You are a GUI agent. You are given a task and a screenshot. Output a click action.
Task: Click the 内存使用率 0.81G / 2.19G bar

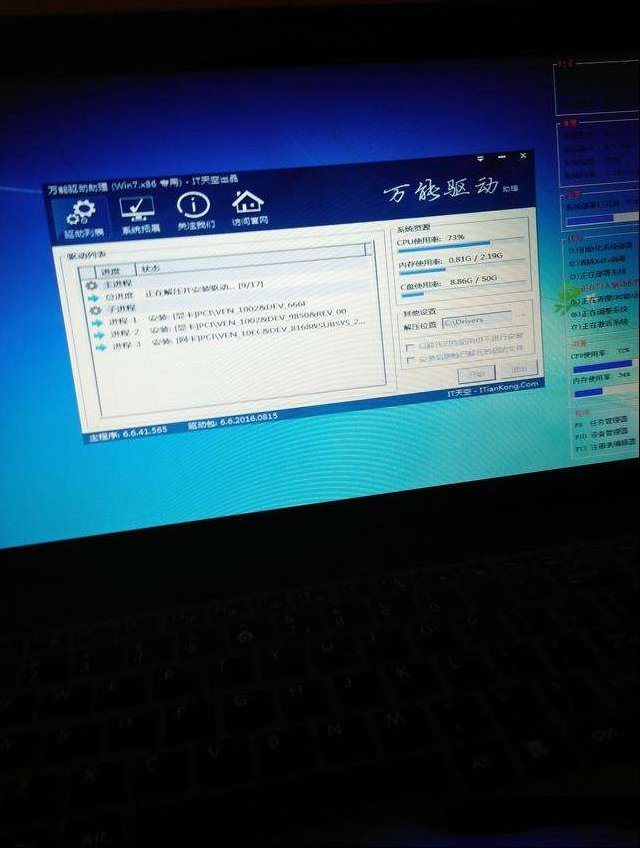click(x=463, y=267)
